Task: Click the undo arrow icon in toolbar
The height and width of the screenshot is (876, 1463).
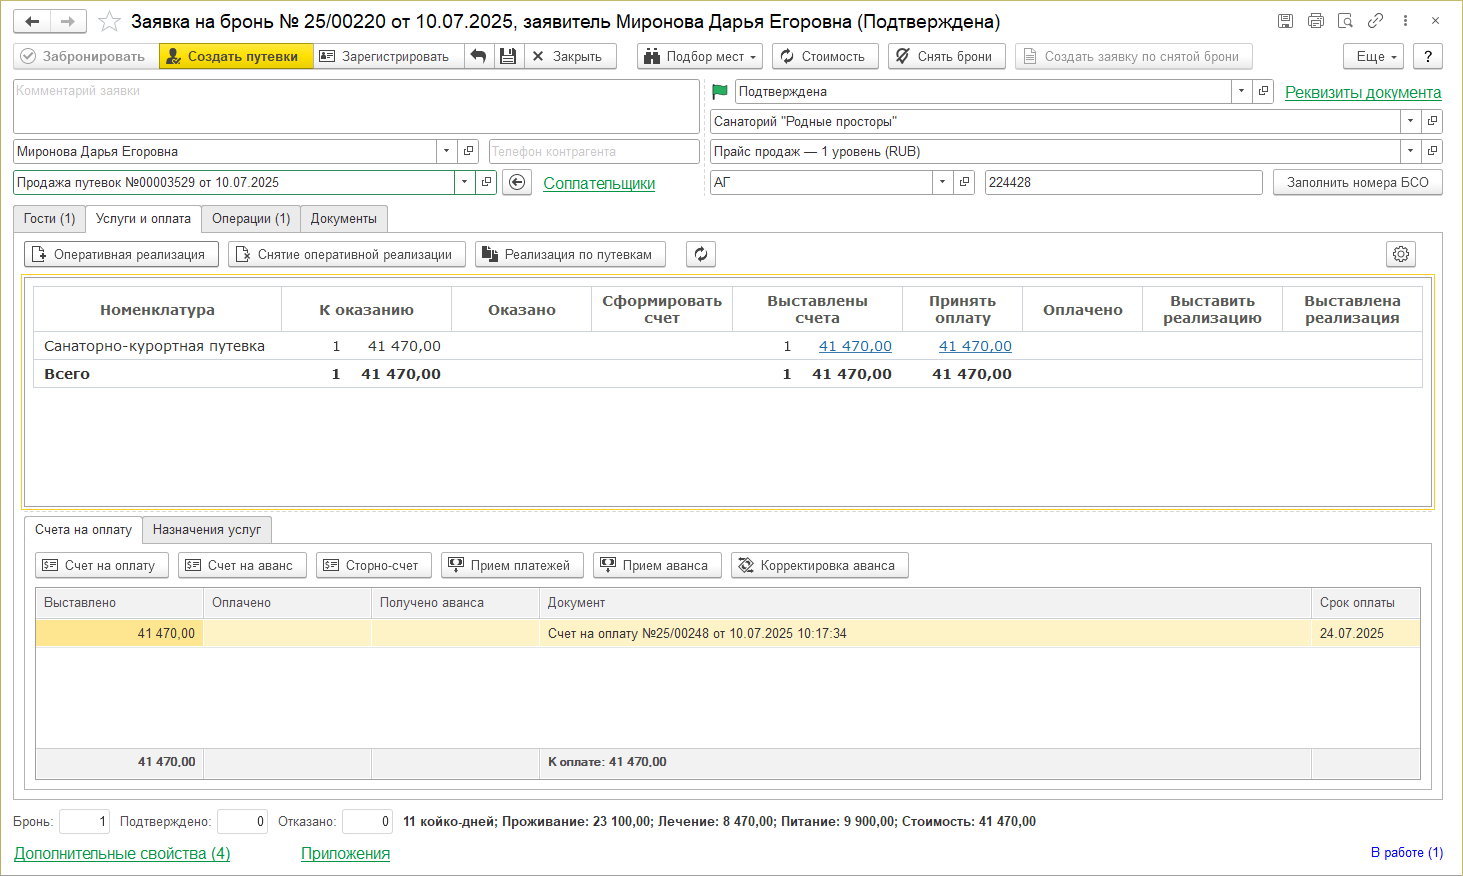Action: [x=479, y=57]
